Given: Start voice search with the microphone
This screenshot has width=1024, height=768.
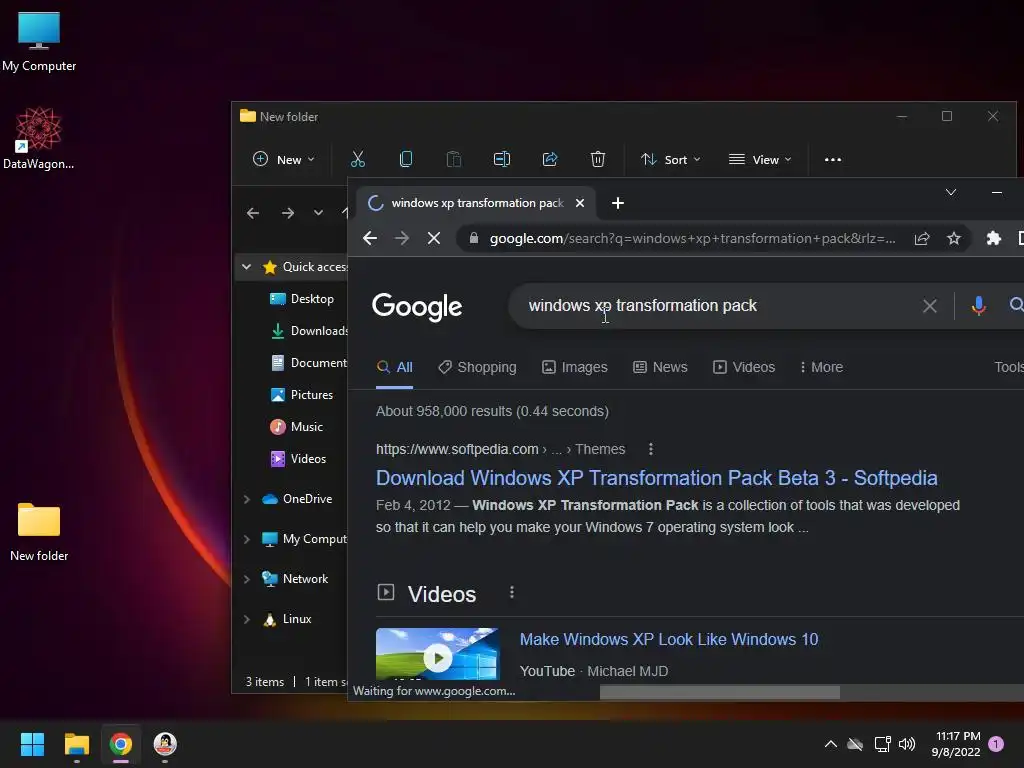Looking at the screenshot, I should click(978, 306).
